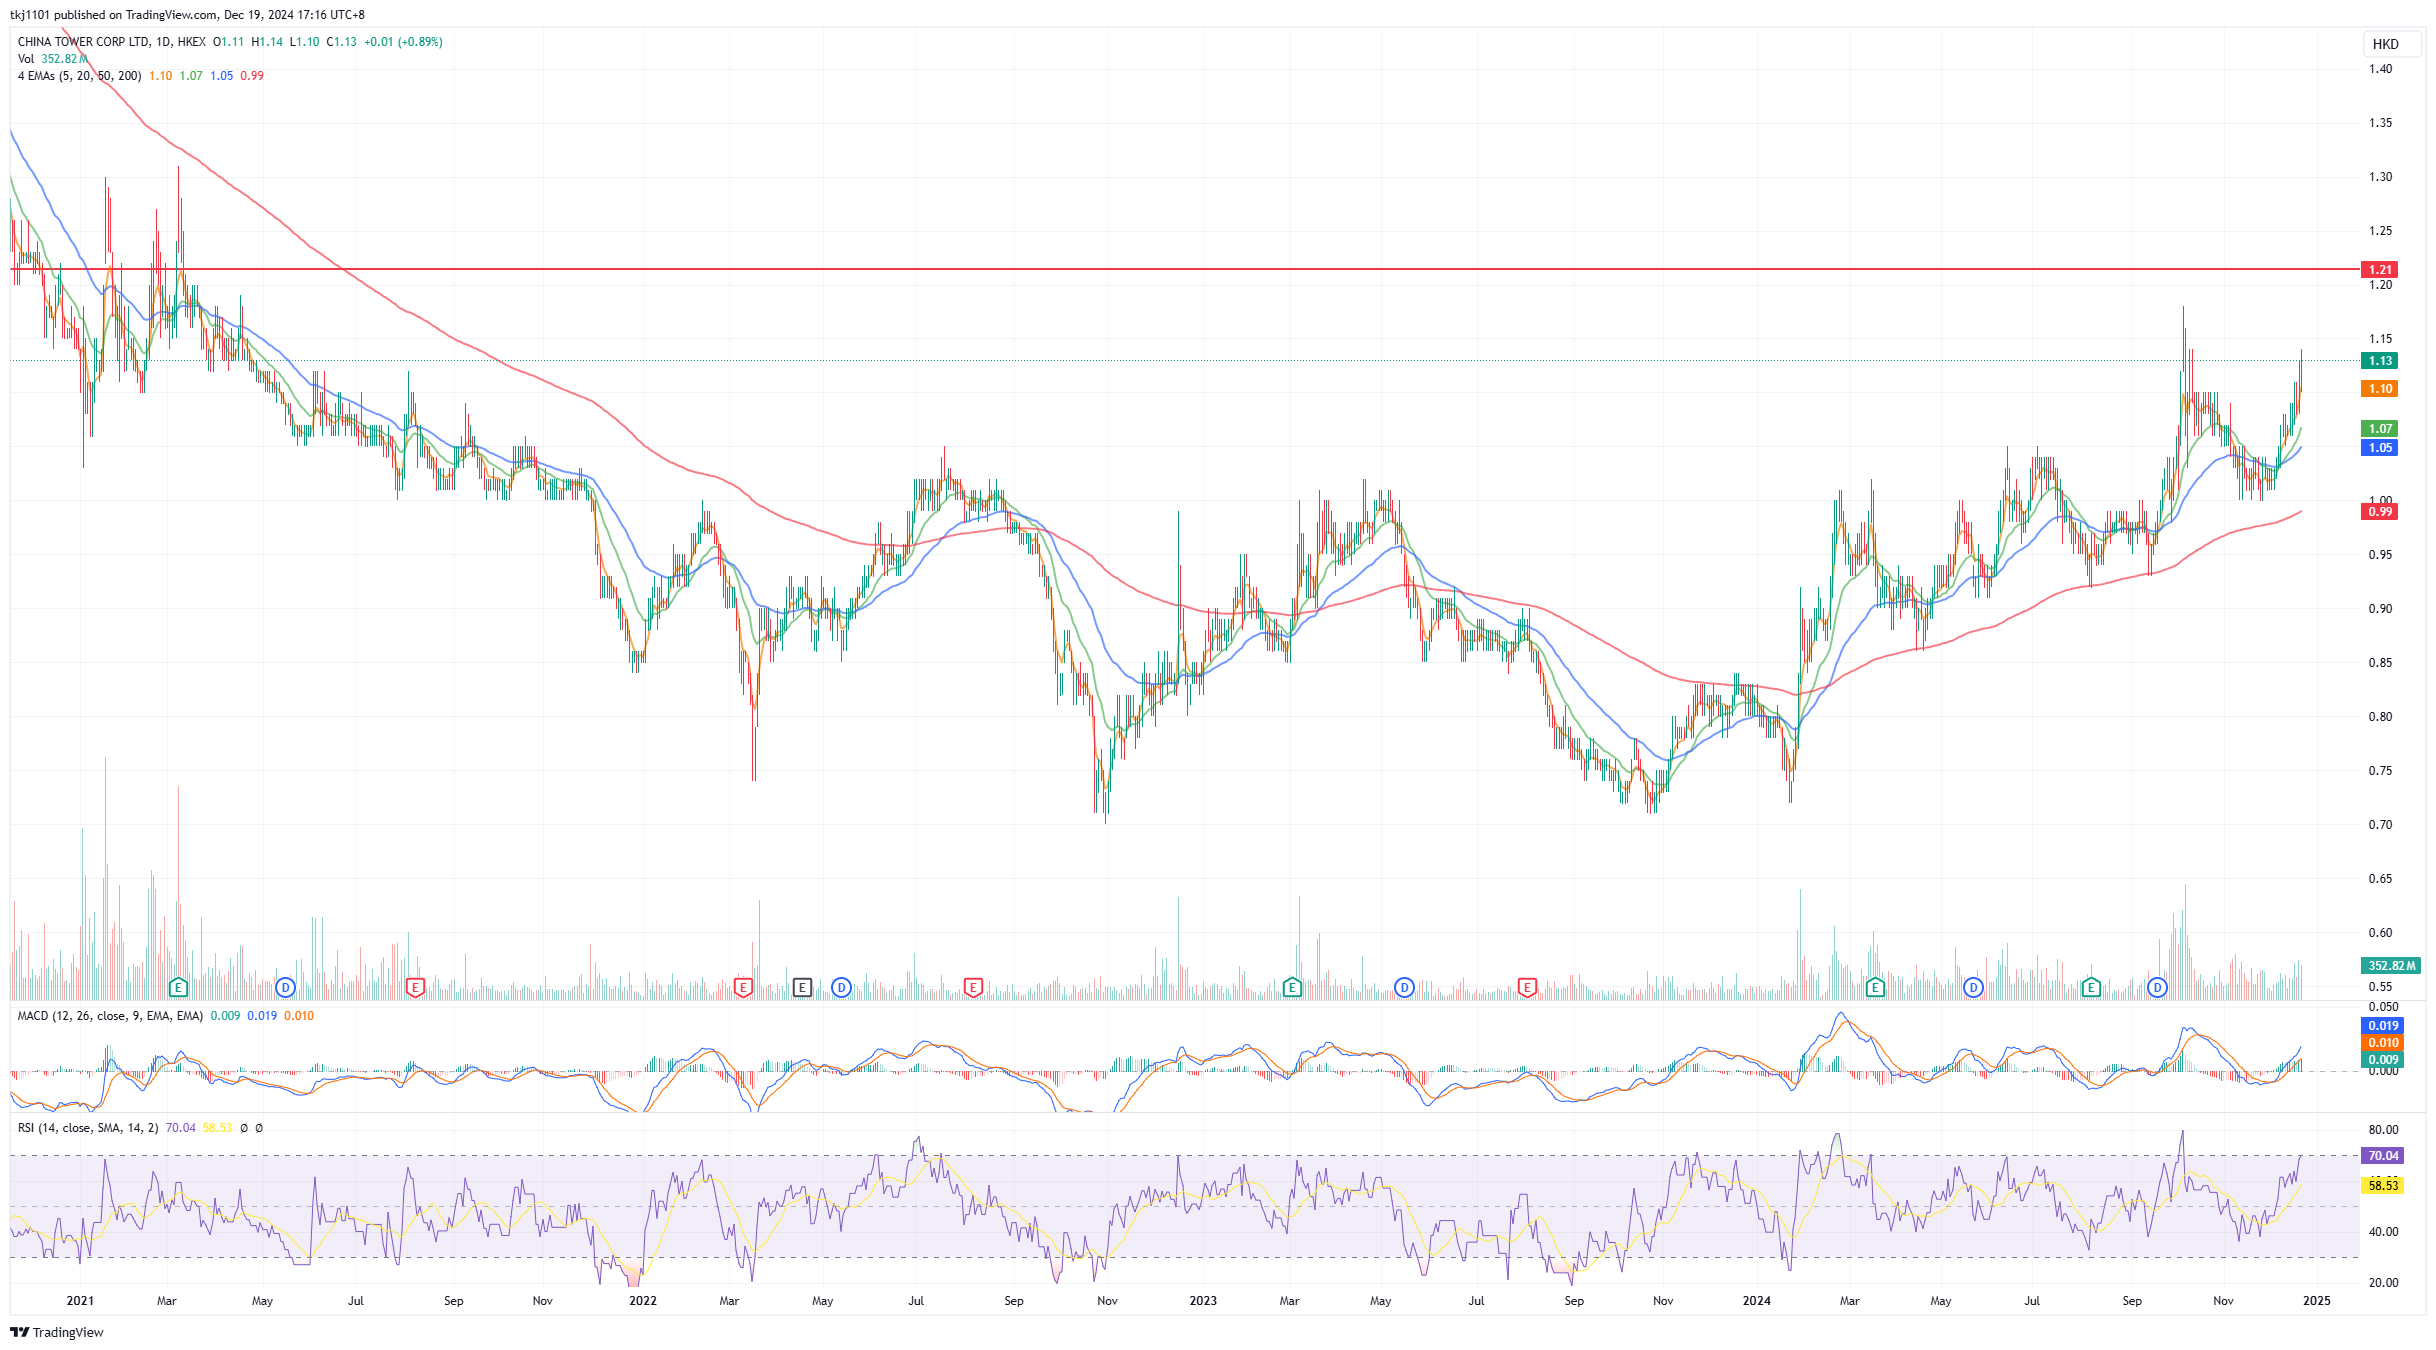Open the dividend marker near May 2023

pyautogui.click(x=1404, y=988)
